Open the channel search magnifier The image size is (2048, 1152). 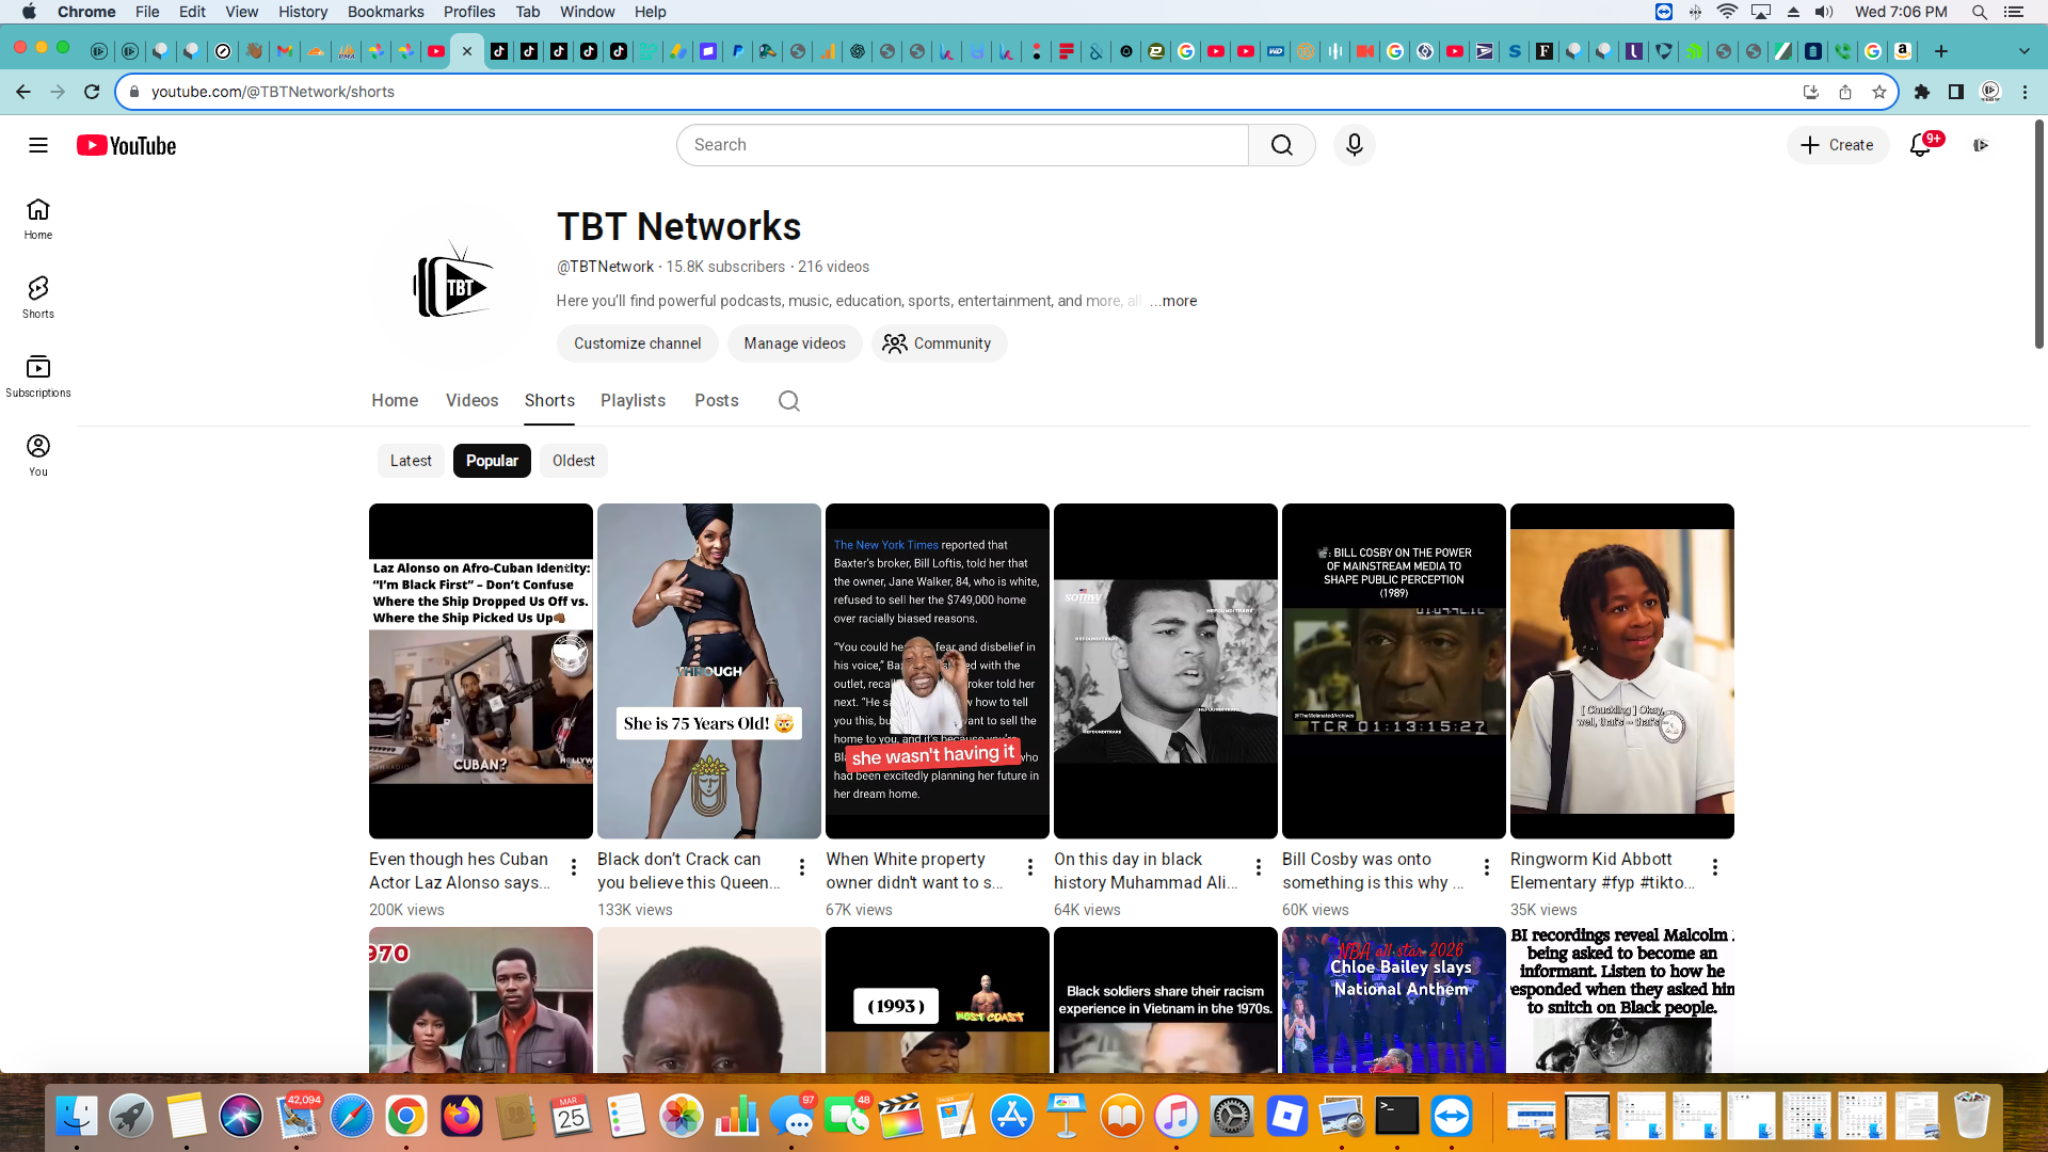pyautogui.click(x=789, y=400)
